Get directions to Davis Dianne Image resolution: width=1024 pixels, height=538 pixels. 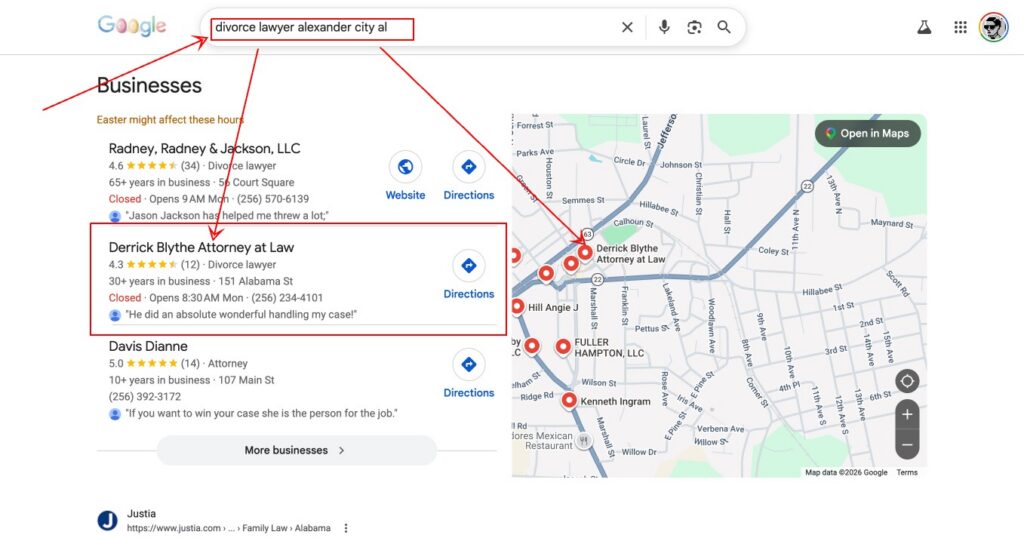point(468,365)
